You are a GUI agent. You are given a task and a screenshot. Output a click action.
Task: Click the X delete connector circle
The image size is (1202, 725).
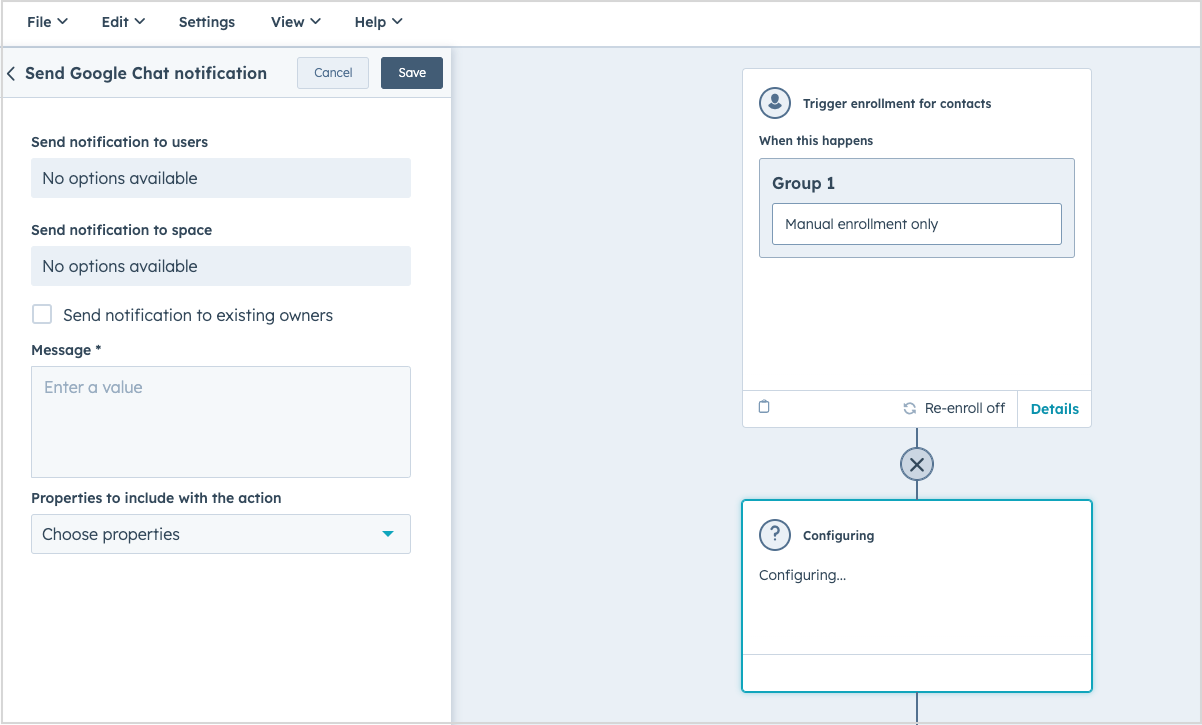coord(917,464)
